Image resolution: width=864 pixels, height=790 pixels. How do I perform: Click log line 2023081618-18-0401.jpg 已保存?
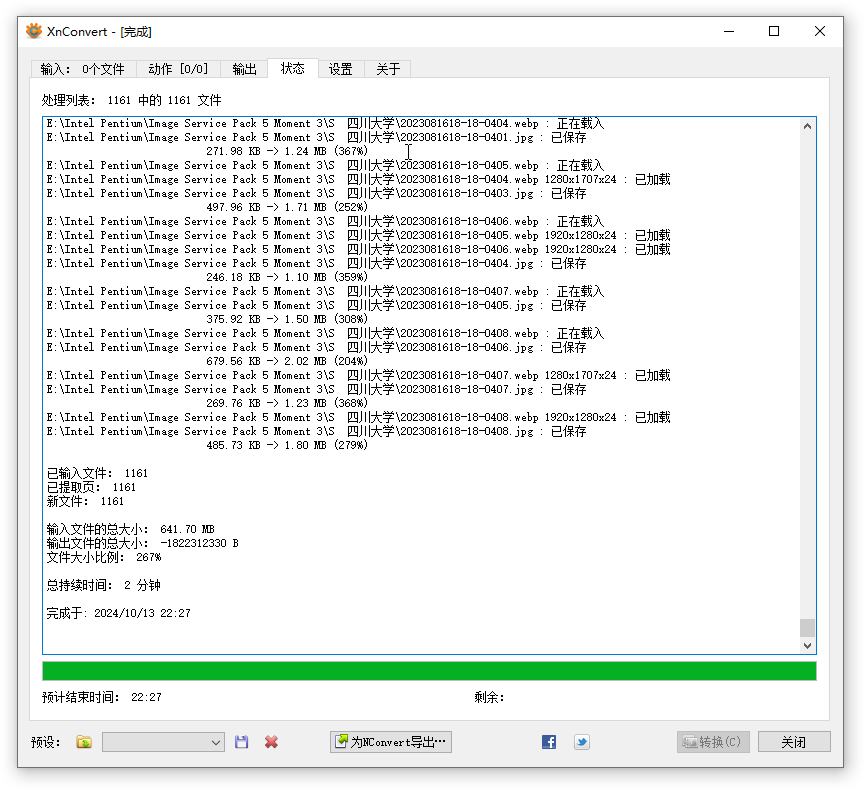pos(316,137)
